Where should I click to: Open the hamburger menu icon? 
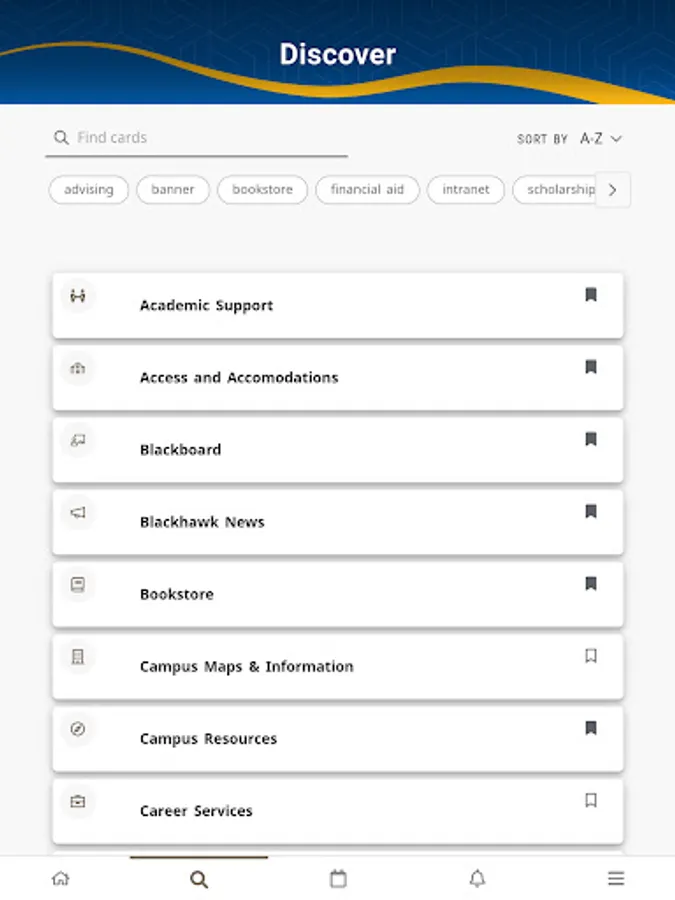(x=616, y=878)
